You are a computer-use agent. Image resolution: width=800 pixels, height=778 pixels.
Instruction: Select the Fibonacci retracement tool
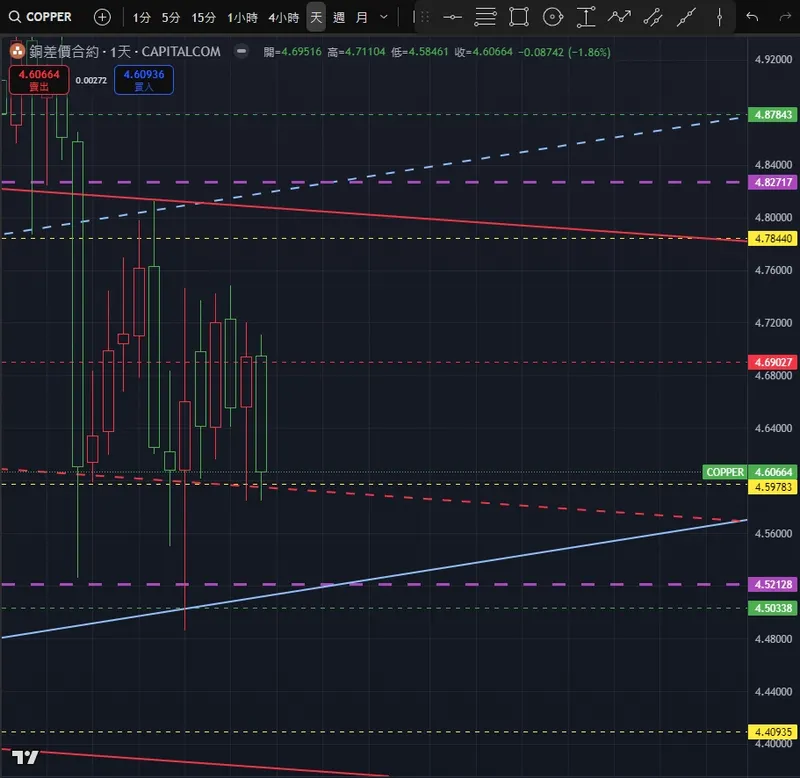point(485,17)
